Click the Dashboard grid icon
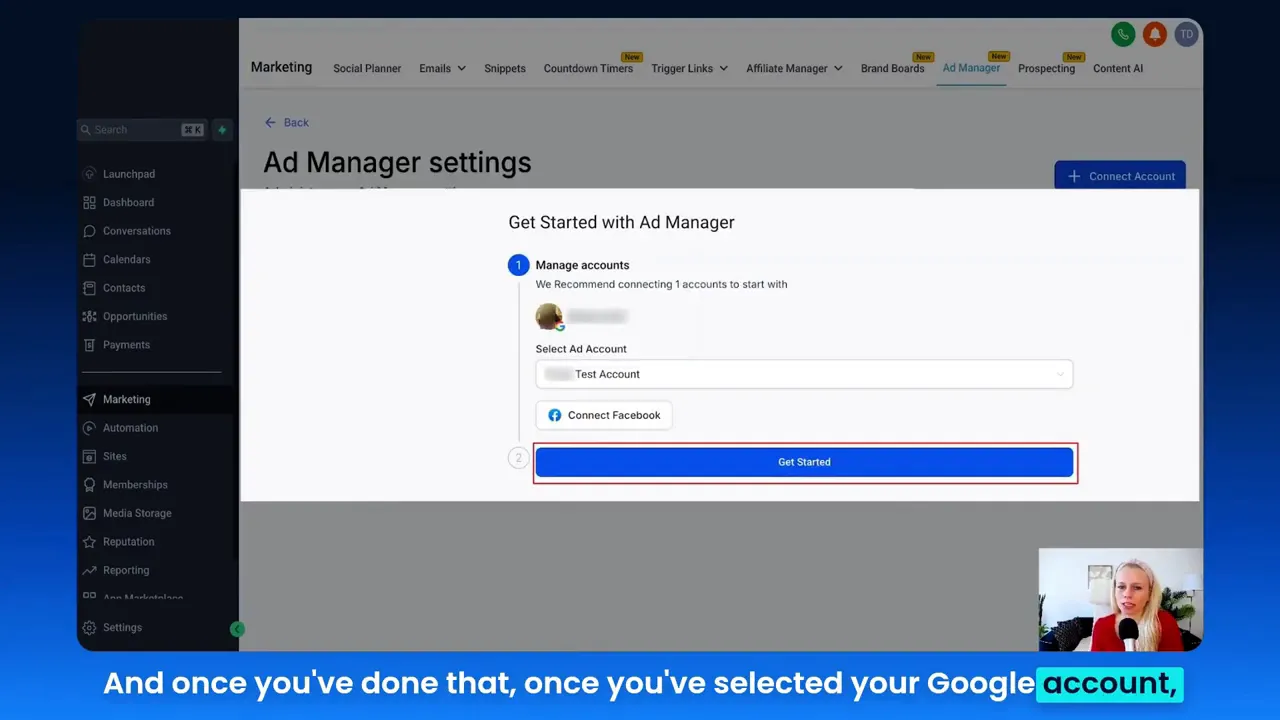 [x=90, y=202]
